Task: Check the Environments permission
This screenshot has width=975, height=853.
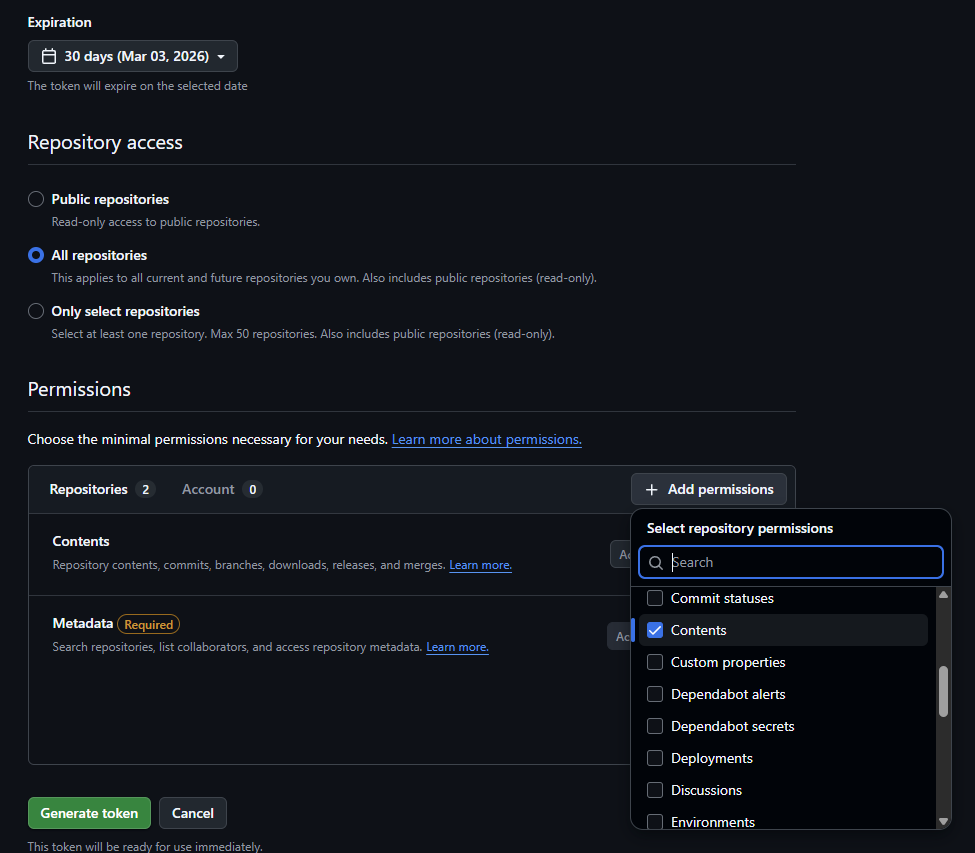Action: pos(655,822)
